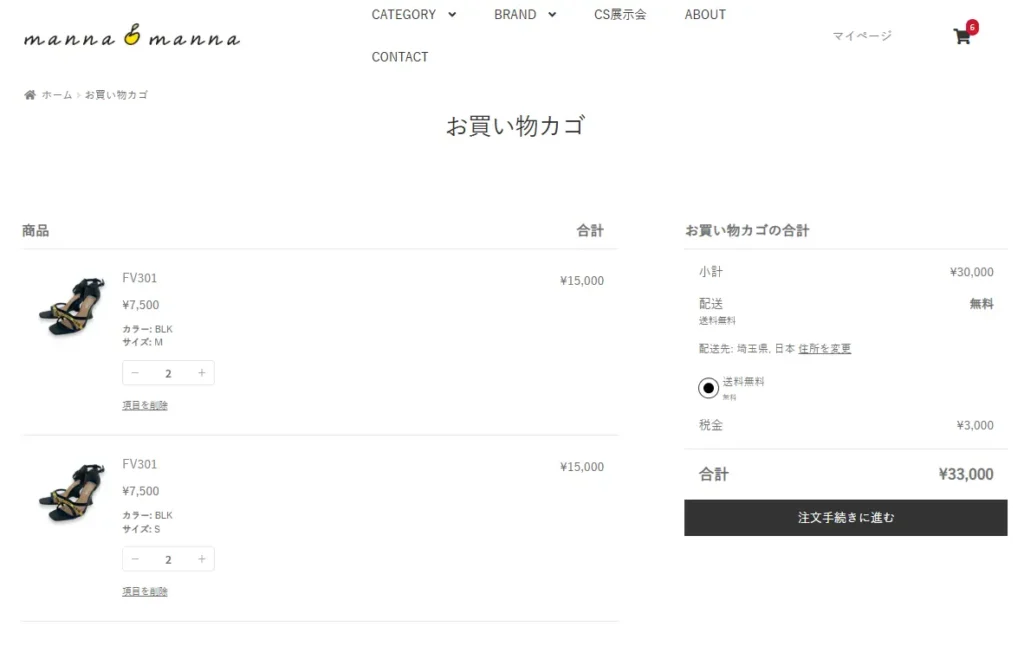
Task: Open FV301 size S product thumbnail
Action: click(x=72, y=493)
